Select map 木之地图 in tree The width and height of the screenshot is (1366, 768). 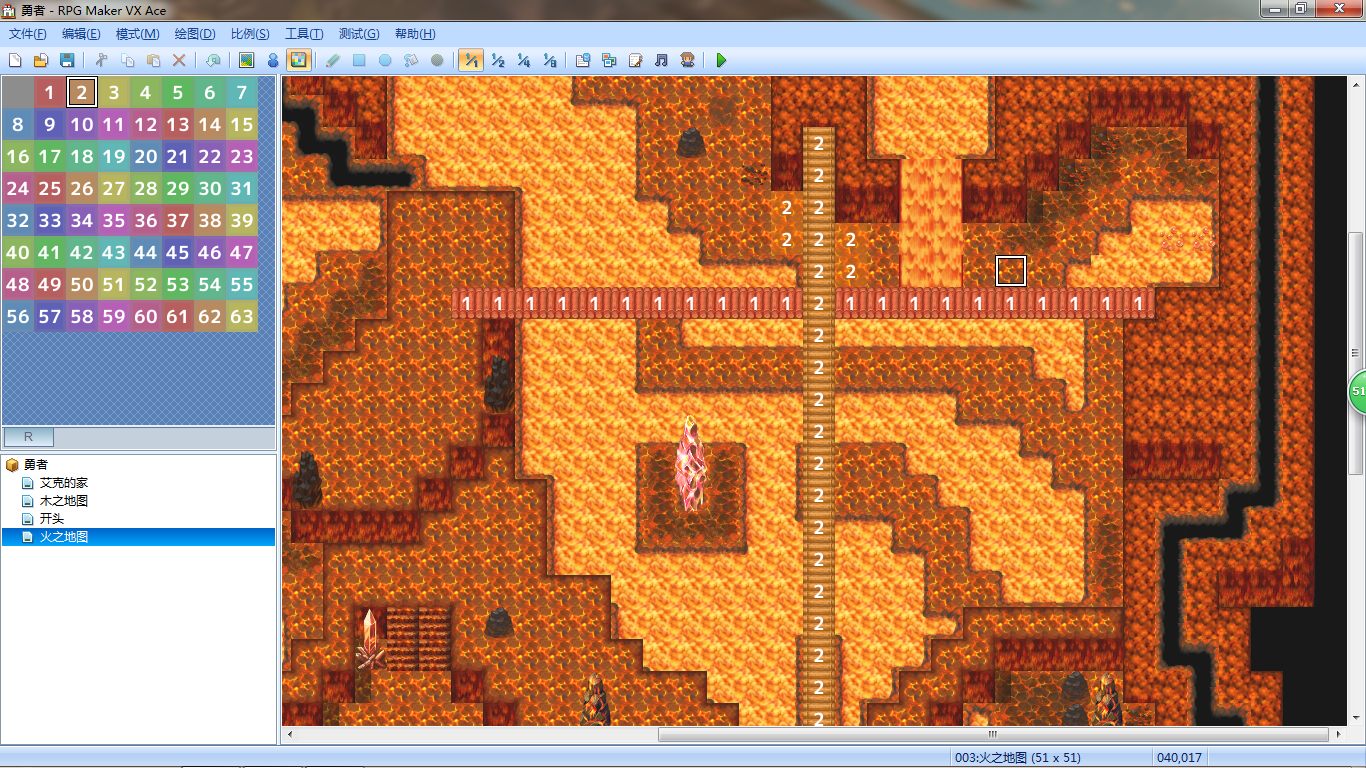coord(64,501)
